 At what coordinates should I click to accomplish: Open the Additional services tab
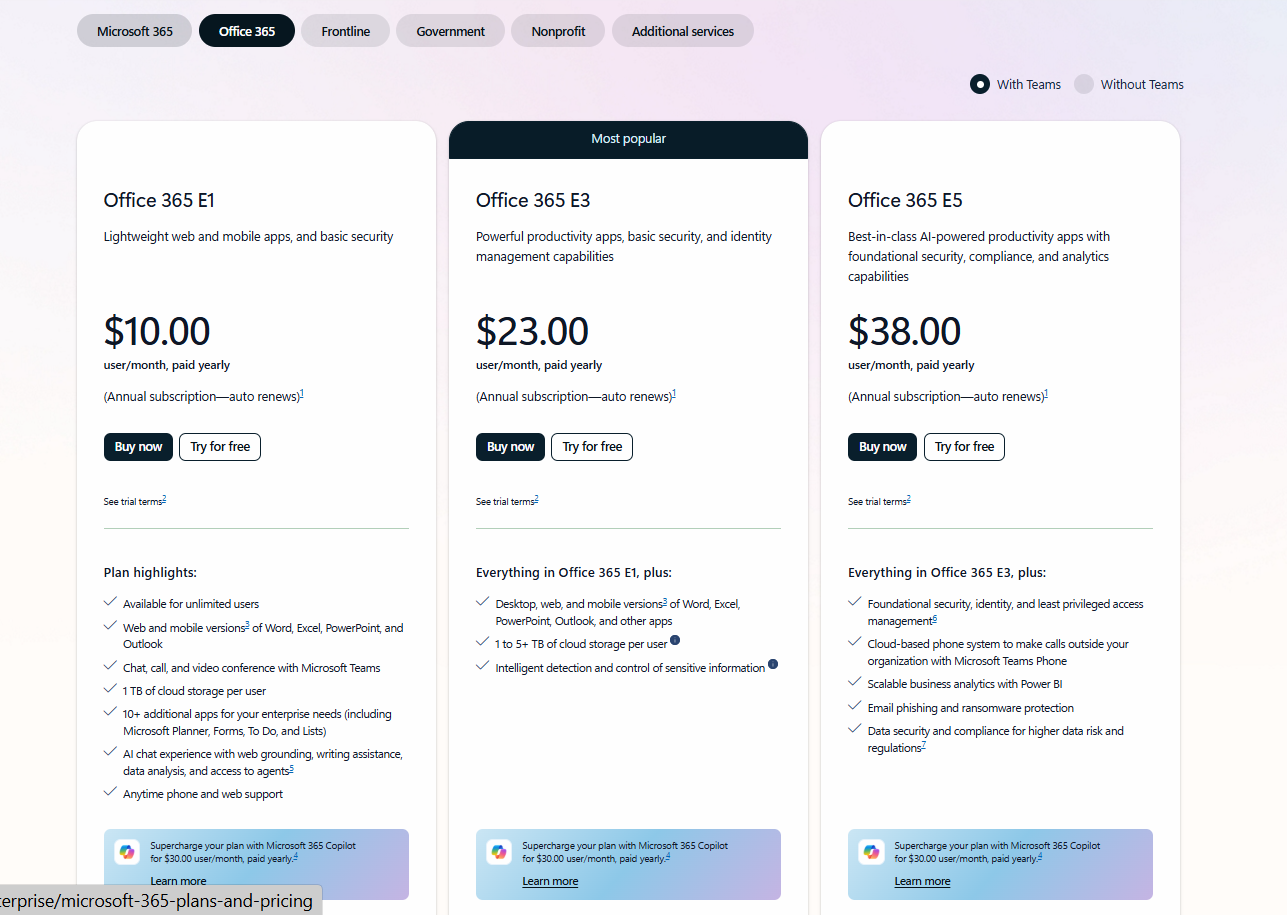coord(683,31)
